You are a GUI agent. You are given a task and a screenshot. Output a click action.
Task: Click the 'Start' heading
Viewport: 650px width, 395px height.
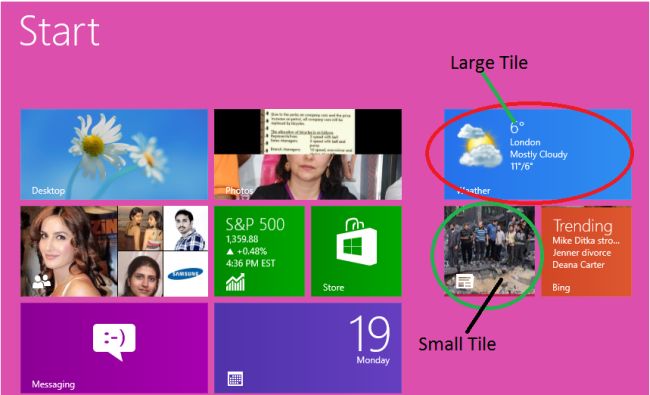(x=59, y=31)
